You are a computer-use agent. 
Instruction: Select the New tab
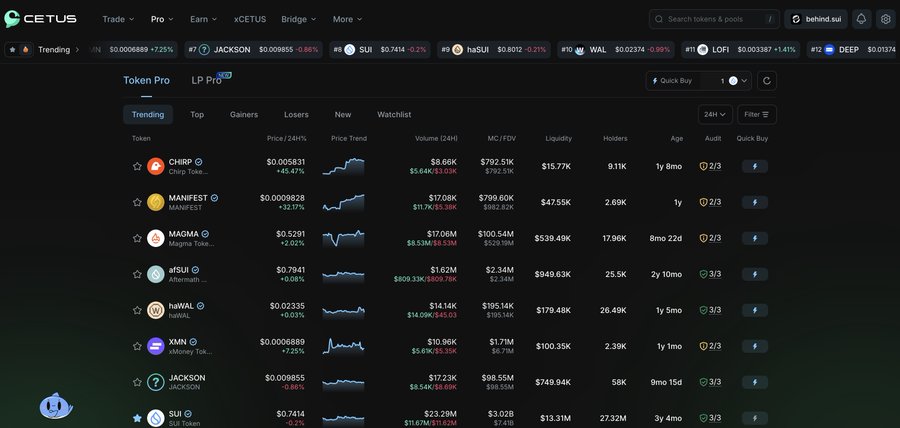pyautogui.click(x=343, y=115)
